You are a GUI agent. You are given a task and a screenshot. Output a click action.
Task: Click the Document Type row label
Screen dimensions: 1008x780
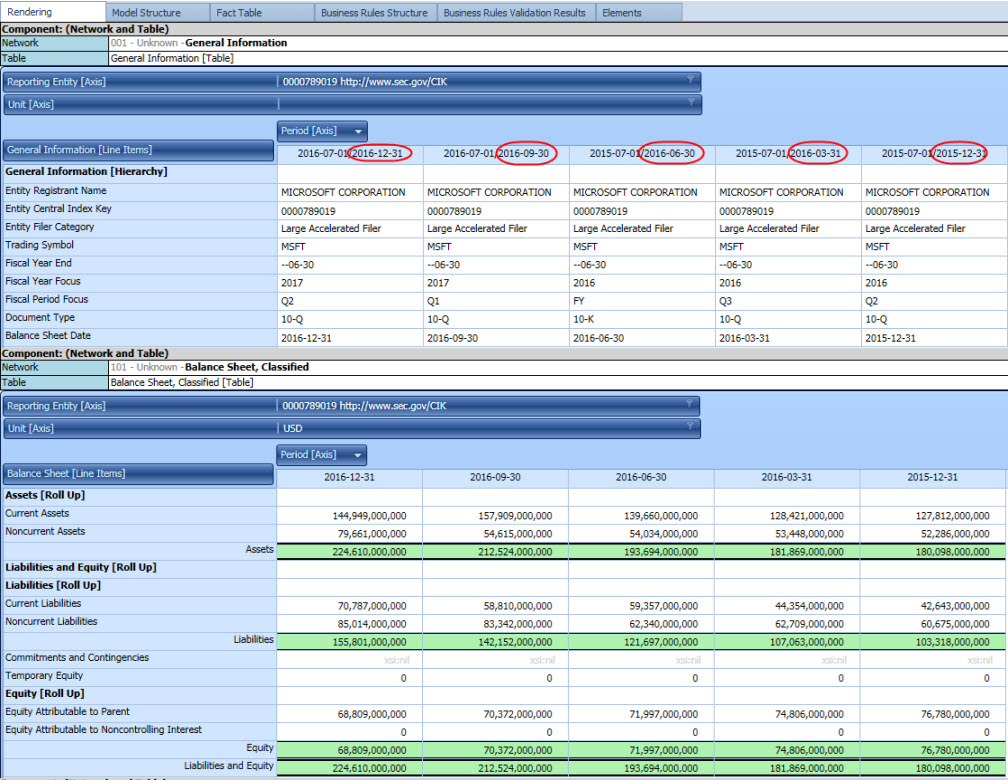[40, 317]
